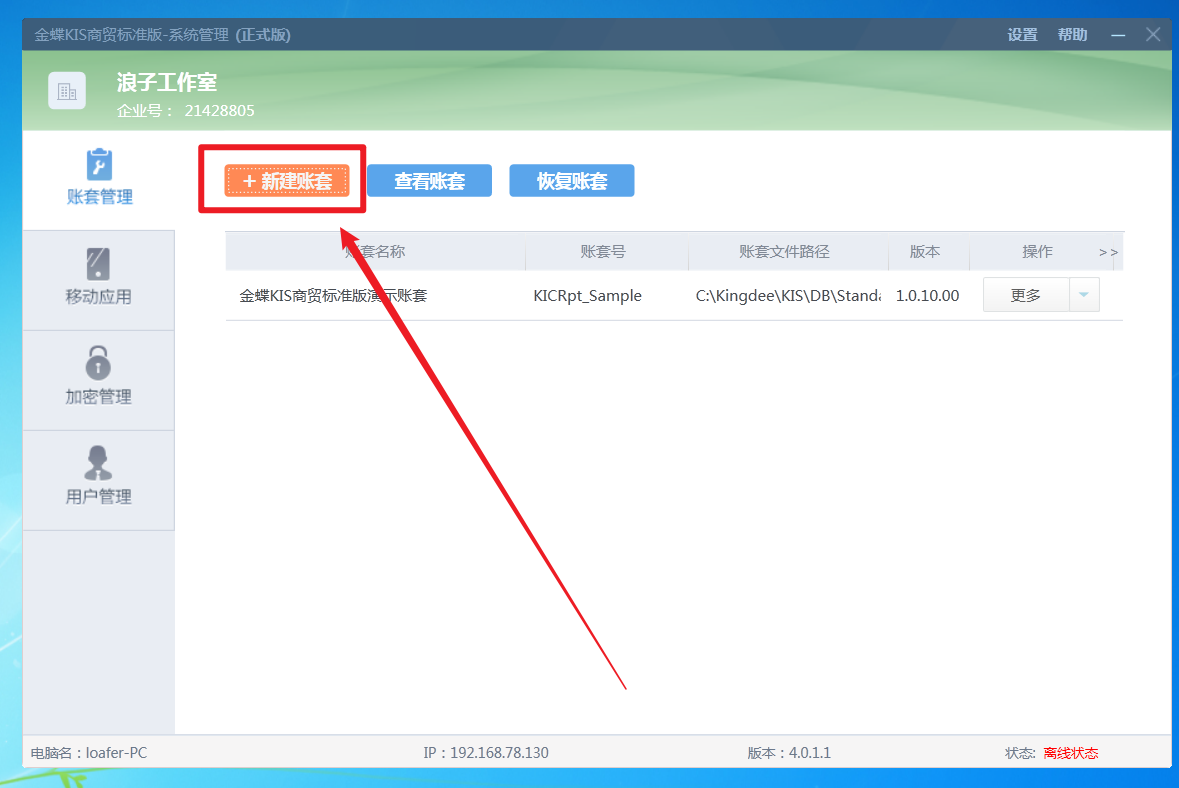
Task: Click the 操作 column header
Action: [x=1038, y=252]
